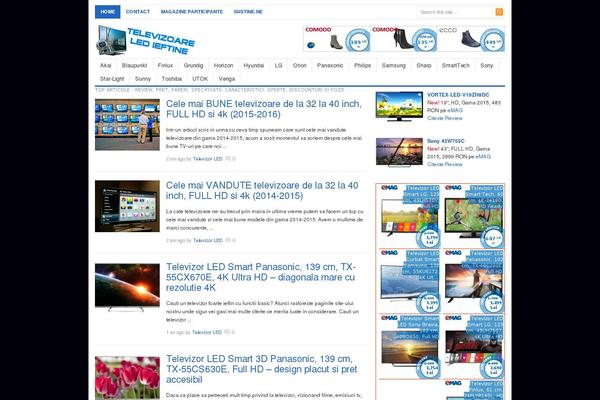Open article Cele mai VANDUTE televizoare
The image size is (600, 400).
pos(262,191)
